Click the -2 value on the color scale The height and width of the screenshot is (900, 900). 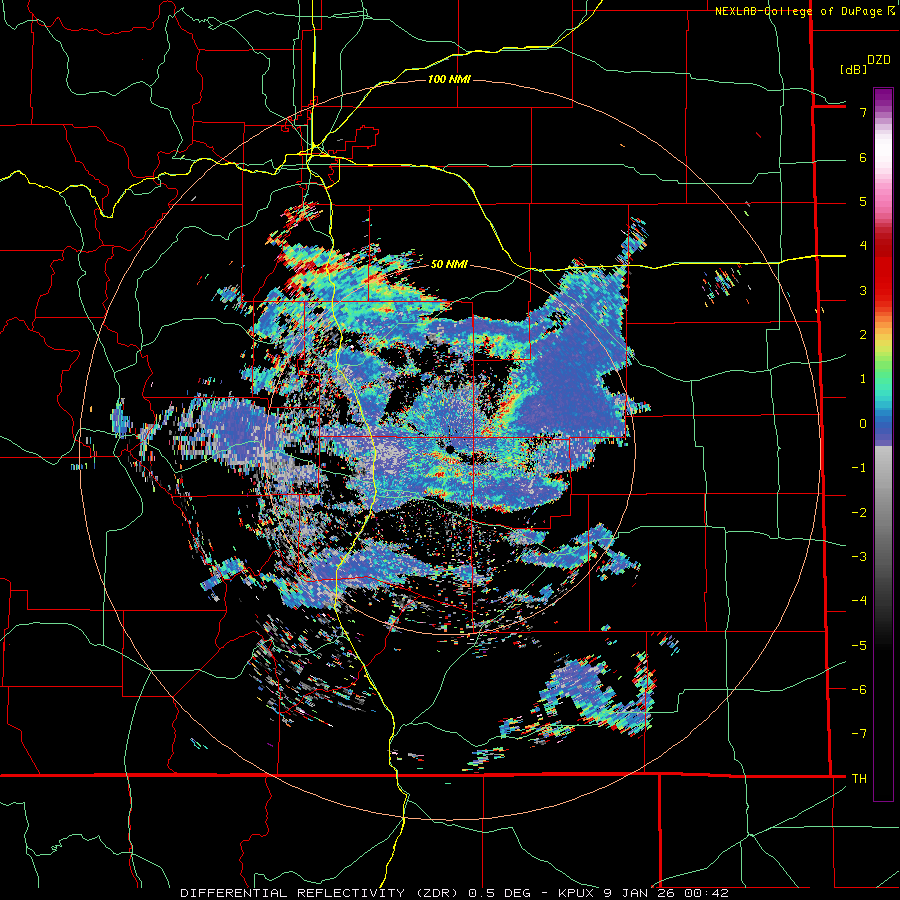[859, 513]
